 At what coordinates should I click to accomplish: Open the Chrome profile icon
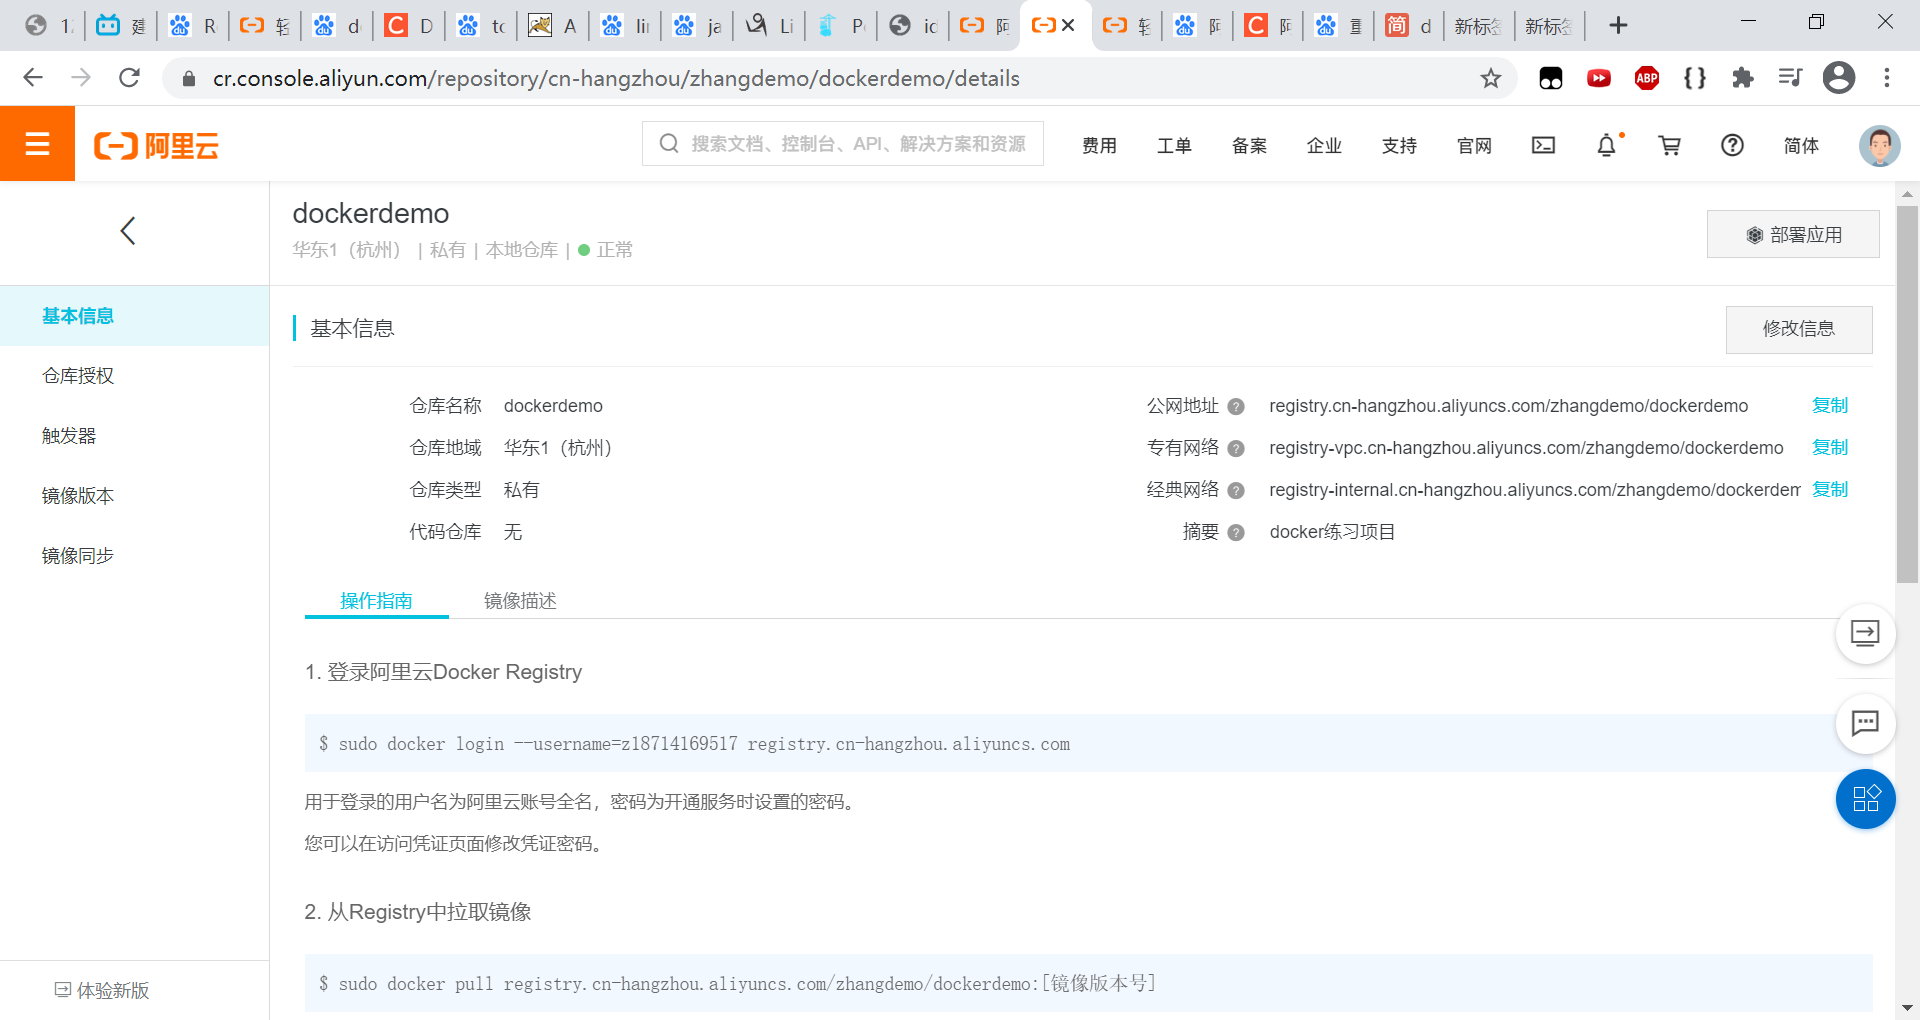click(x=1839, y=78)
